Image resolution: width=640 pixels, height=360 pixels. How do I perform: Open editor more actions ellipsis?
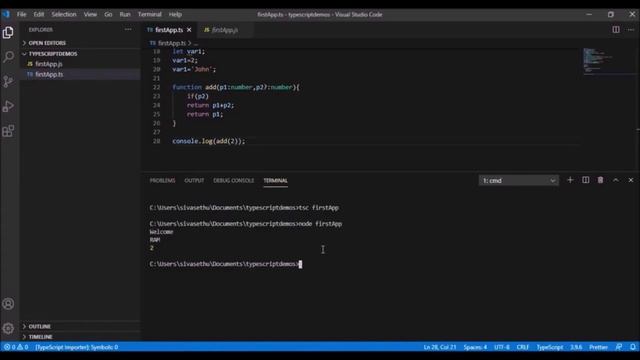pyautogui.click(x=631, y=29)
